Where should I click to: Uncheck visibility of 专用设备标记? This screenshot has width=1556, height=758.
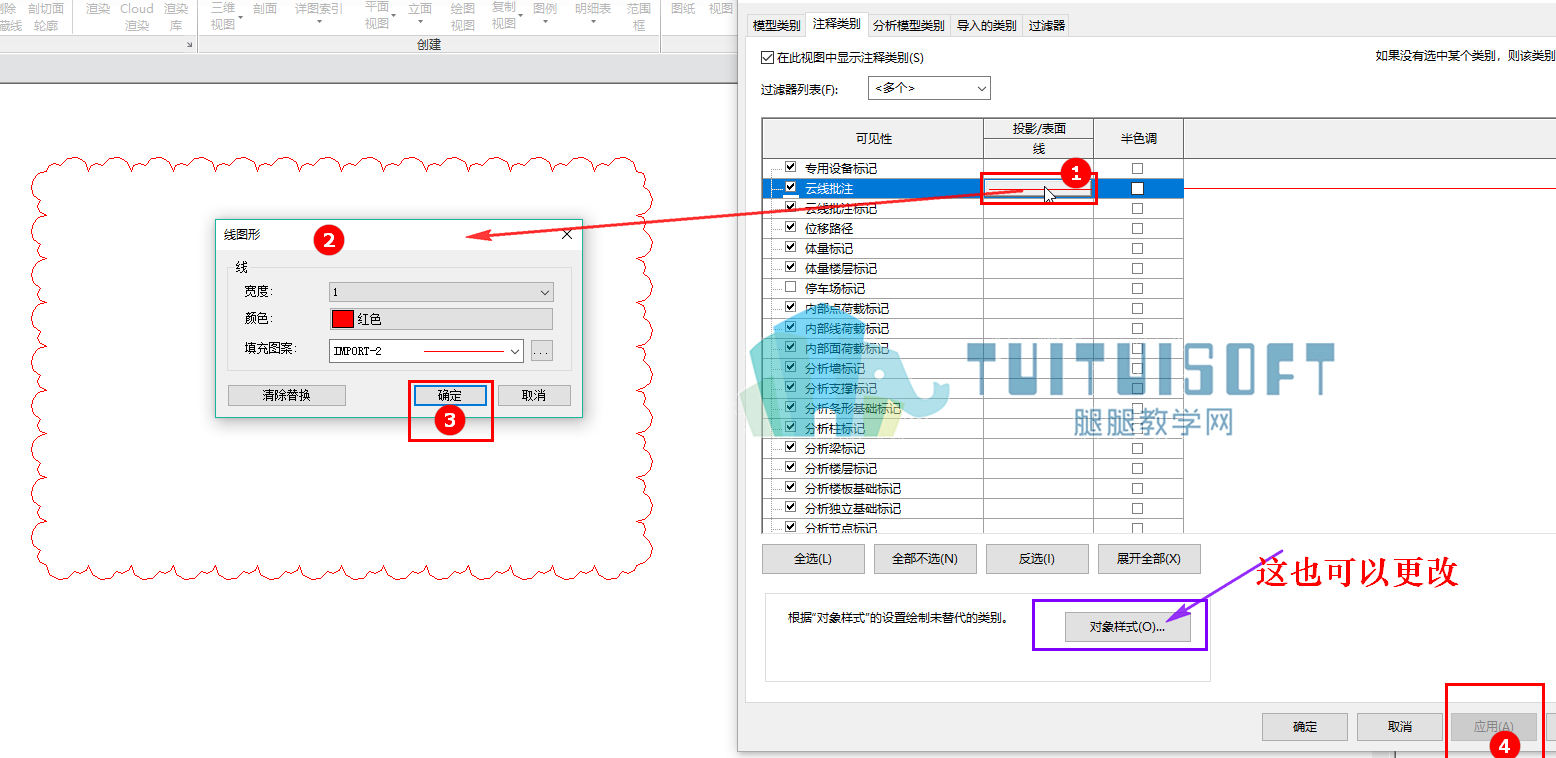[x=791, y=168]
